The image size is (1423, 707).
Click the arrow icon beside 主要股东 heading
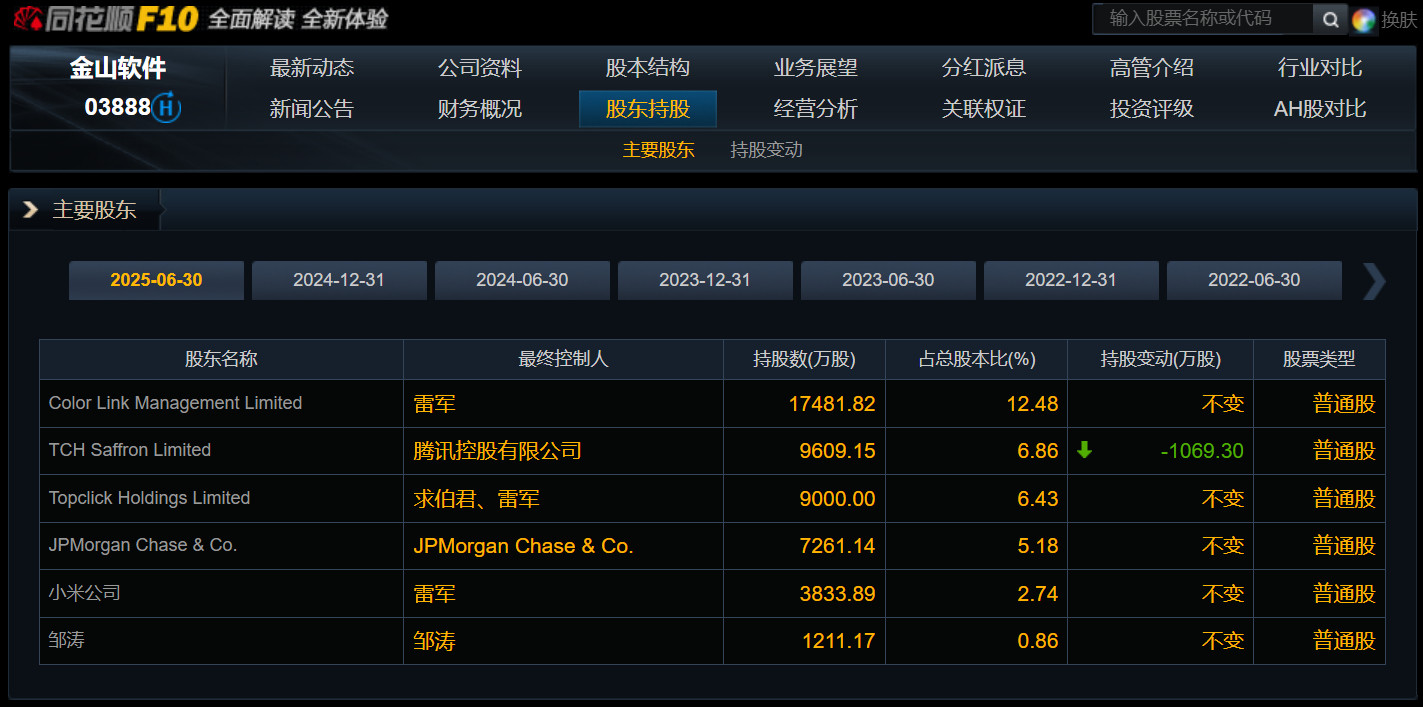(30, 210)
